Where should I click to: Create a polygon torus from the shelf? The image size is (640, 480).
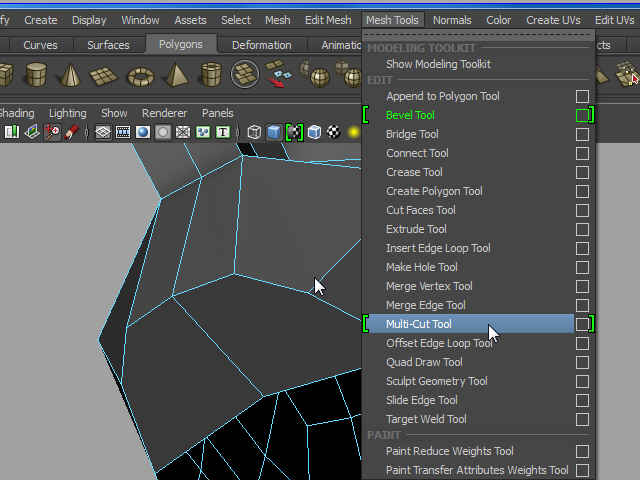click(141, 75)
